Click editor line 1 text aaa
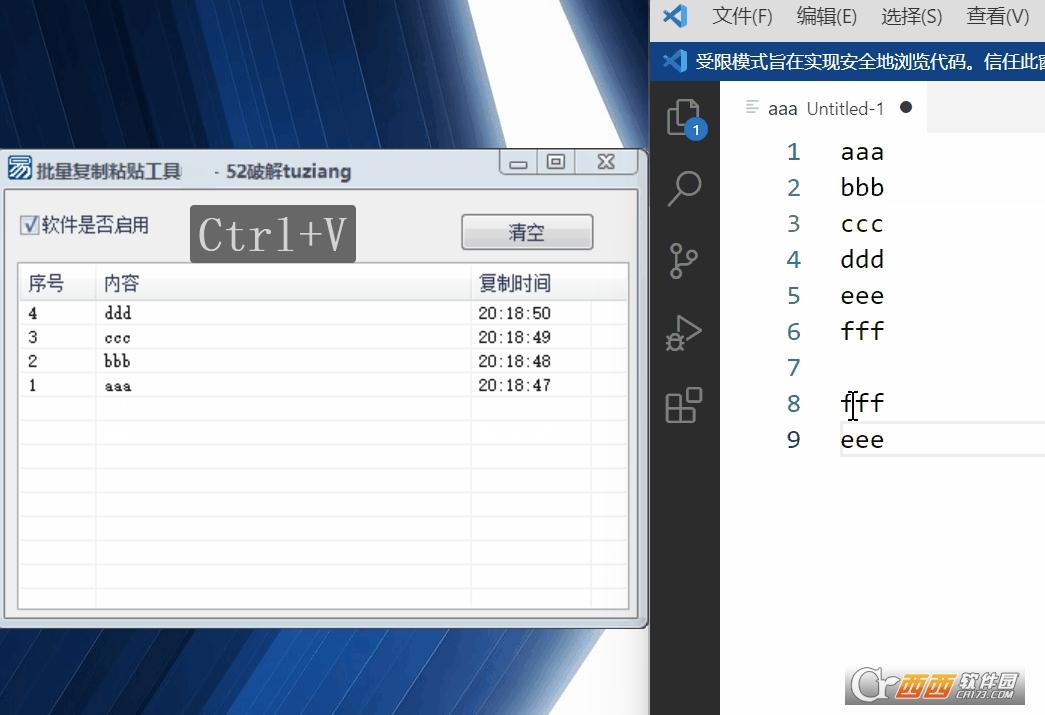 click(862, 153)
